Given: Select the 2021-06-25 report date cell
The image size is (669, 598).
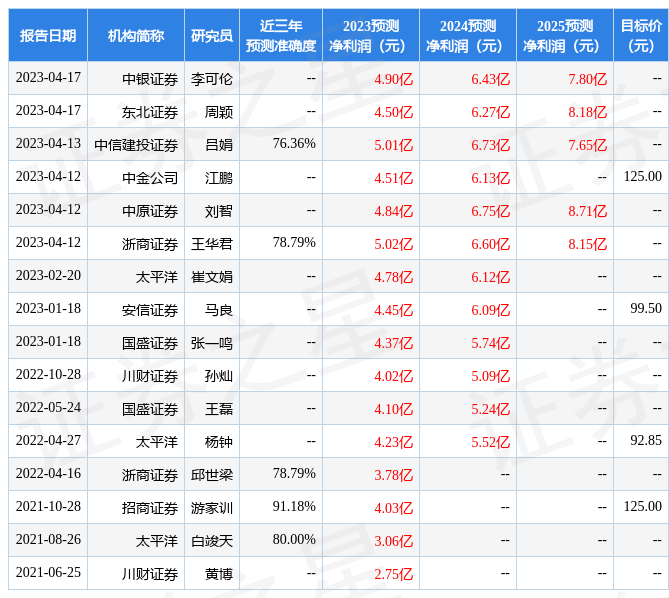Looking at the screenshot, I should point(48,573).
